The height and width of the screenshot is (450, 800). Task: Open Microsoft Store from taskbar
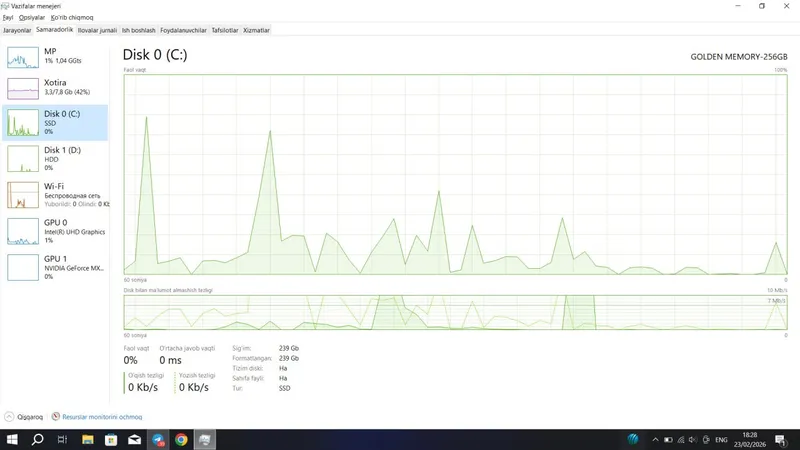tap(111, 439)
